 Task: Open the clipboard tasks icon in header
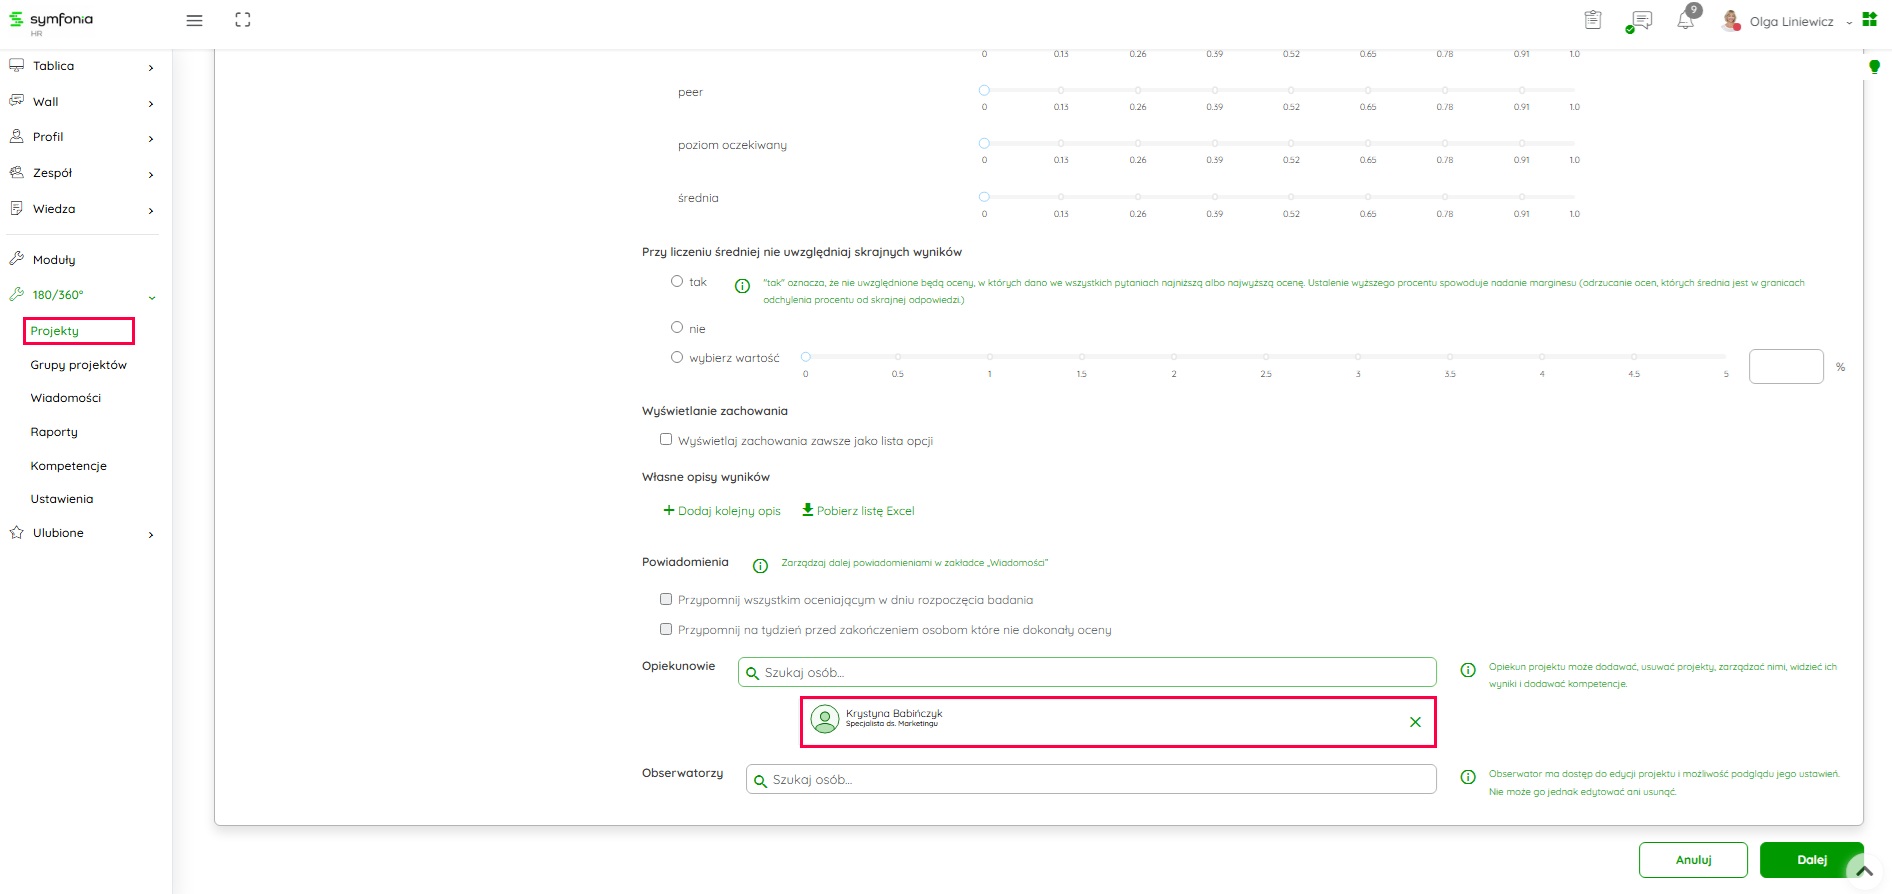tap(1593, 20)
